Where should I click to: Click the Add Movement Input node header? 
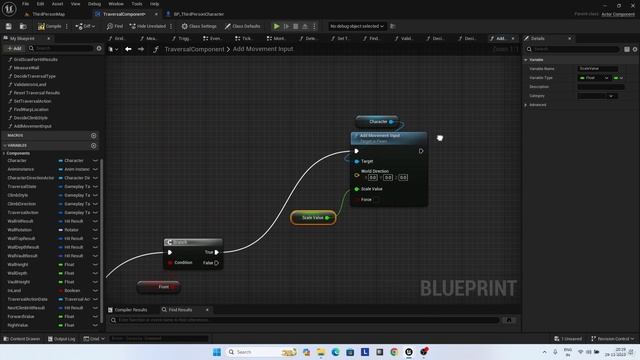(389, 138)
